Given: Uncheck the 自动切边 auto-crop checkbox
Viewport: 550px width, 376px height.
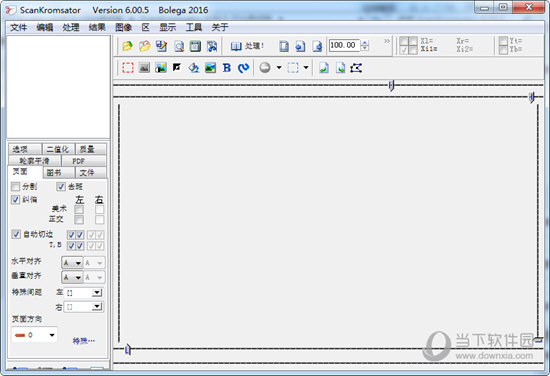Looking at the screenshot, I should 16,234.
